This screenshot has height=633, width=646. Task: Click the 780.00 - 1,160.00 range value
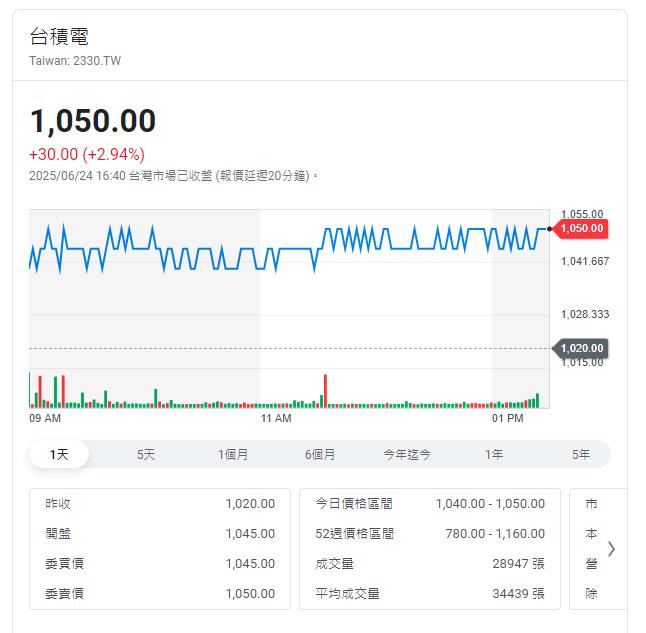coord(495,534)
